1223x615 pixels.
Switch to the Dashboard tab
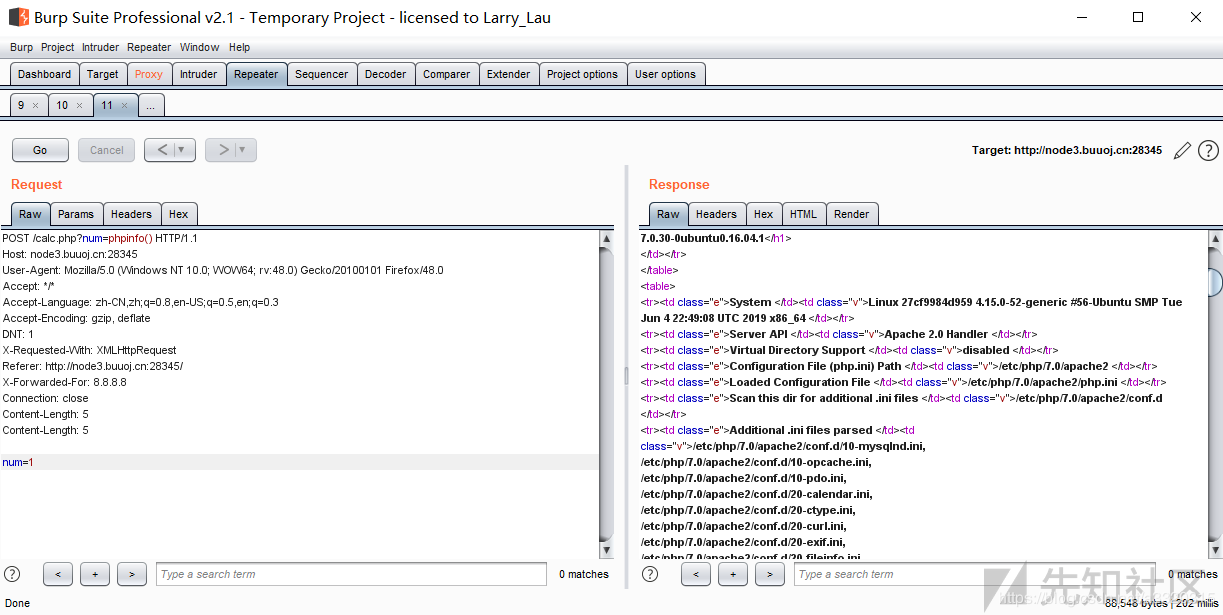44,74
